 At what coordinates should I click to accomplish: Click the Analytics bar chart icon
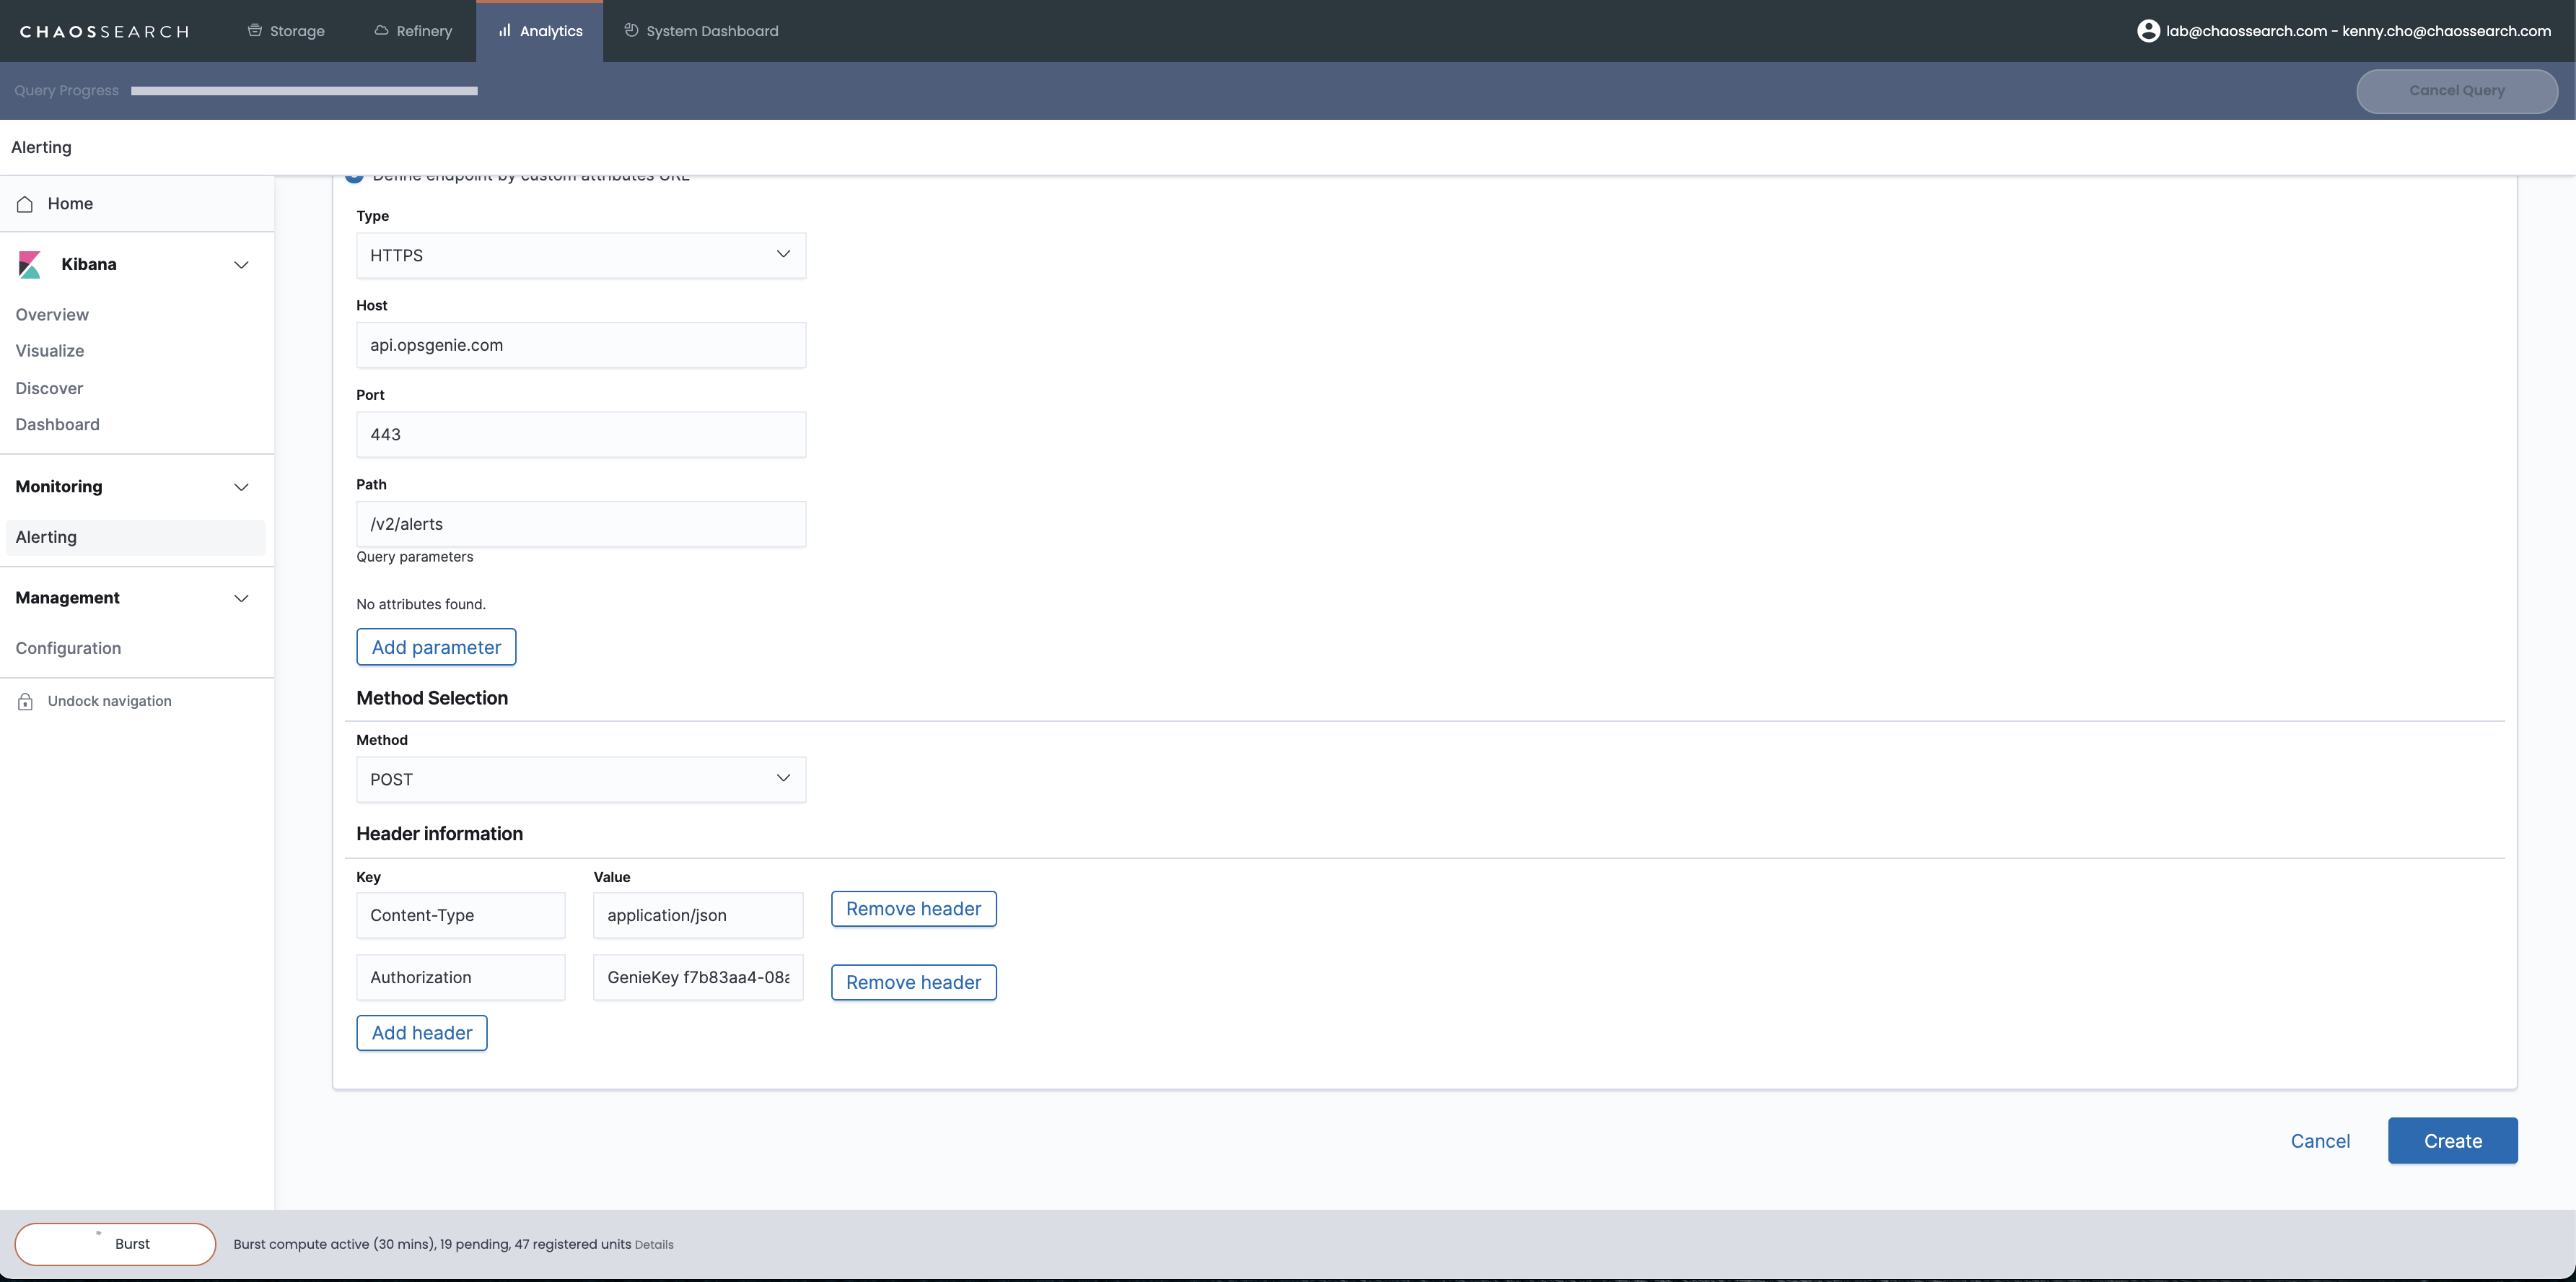505,31
